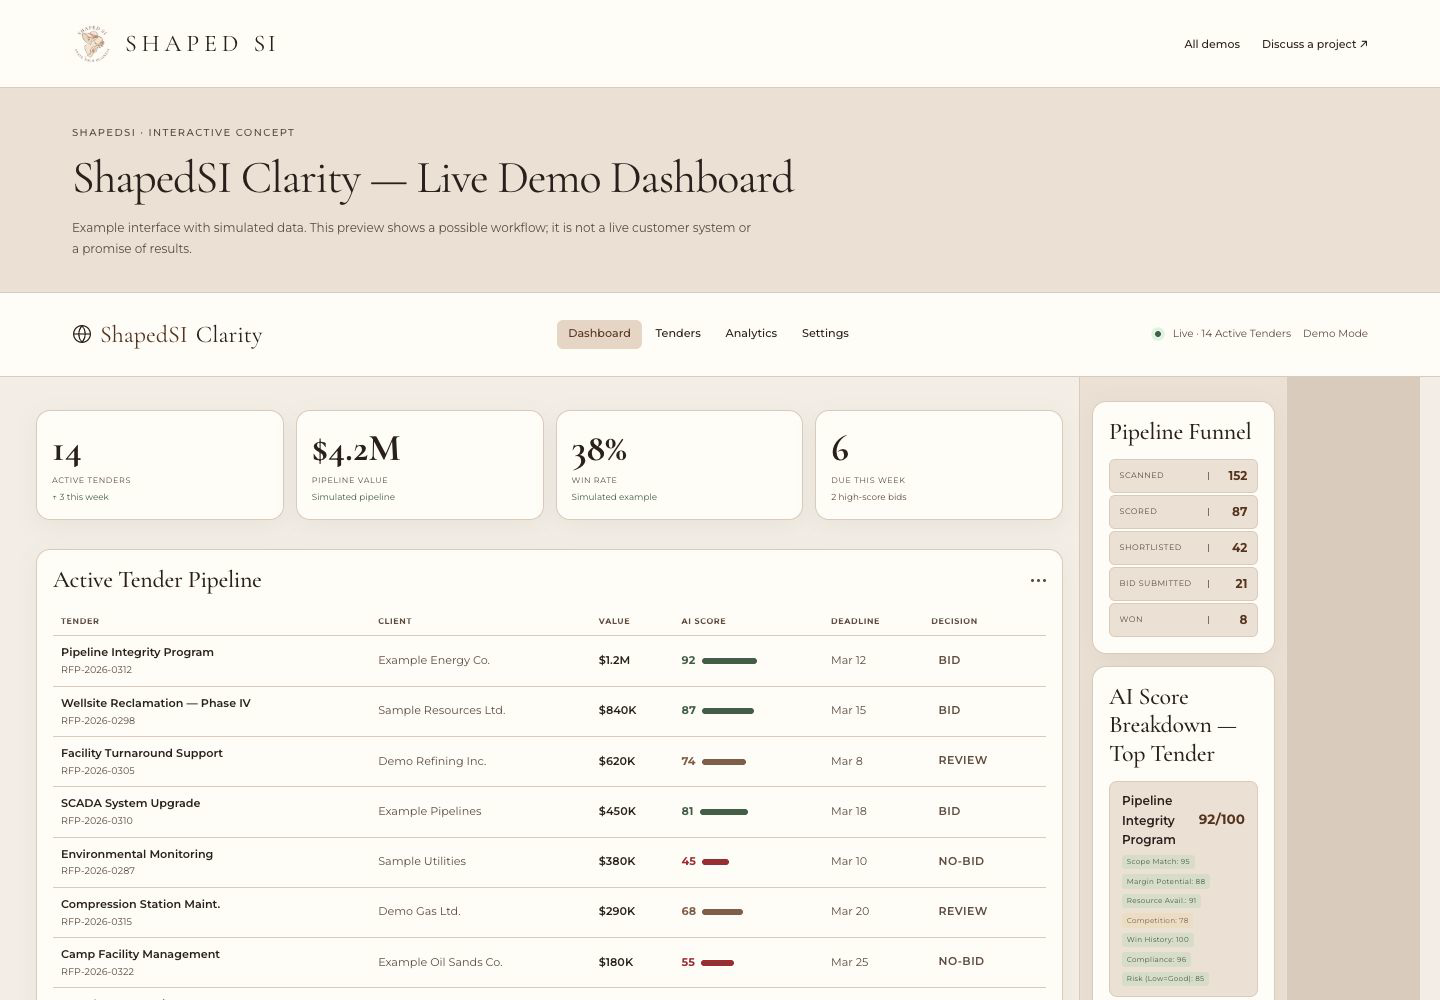
Task: Open the Dashboard tab
Action: pyautogui.click(x=599, y=334)
